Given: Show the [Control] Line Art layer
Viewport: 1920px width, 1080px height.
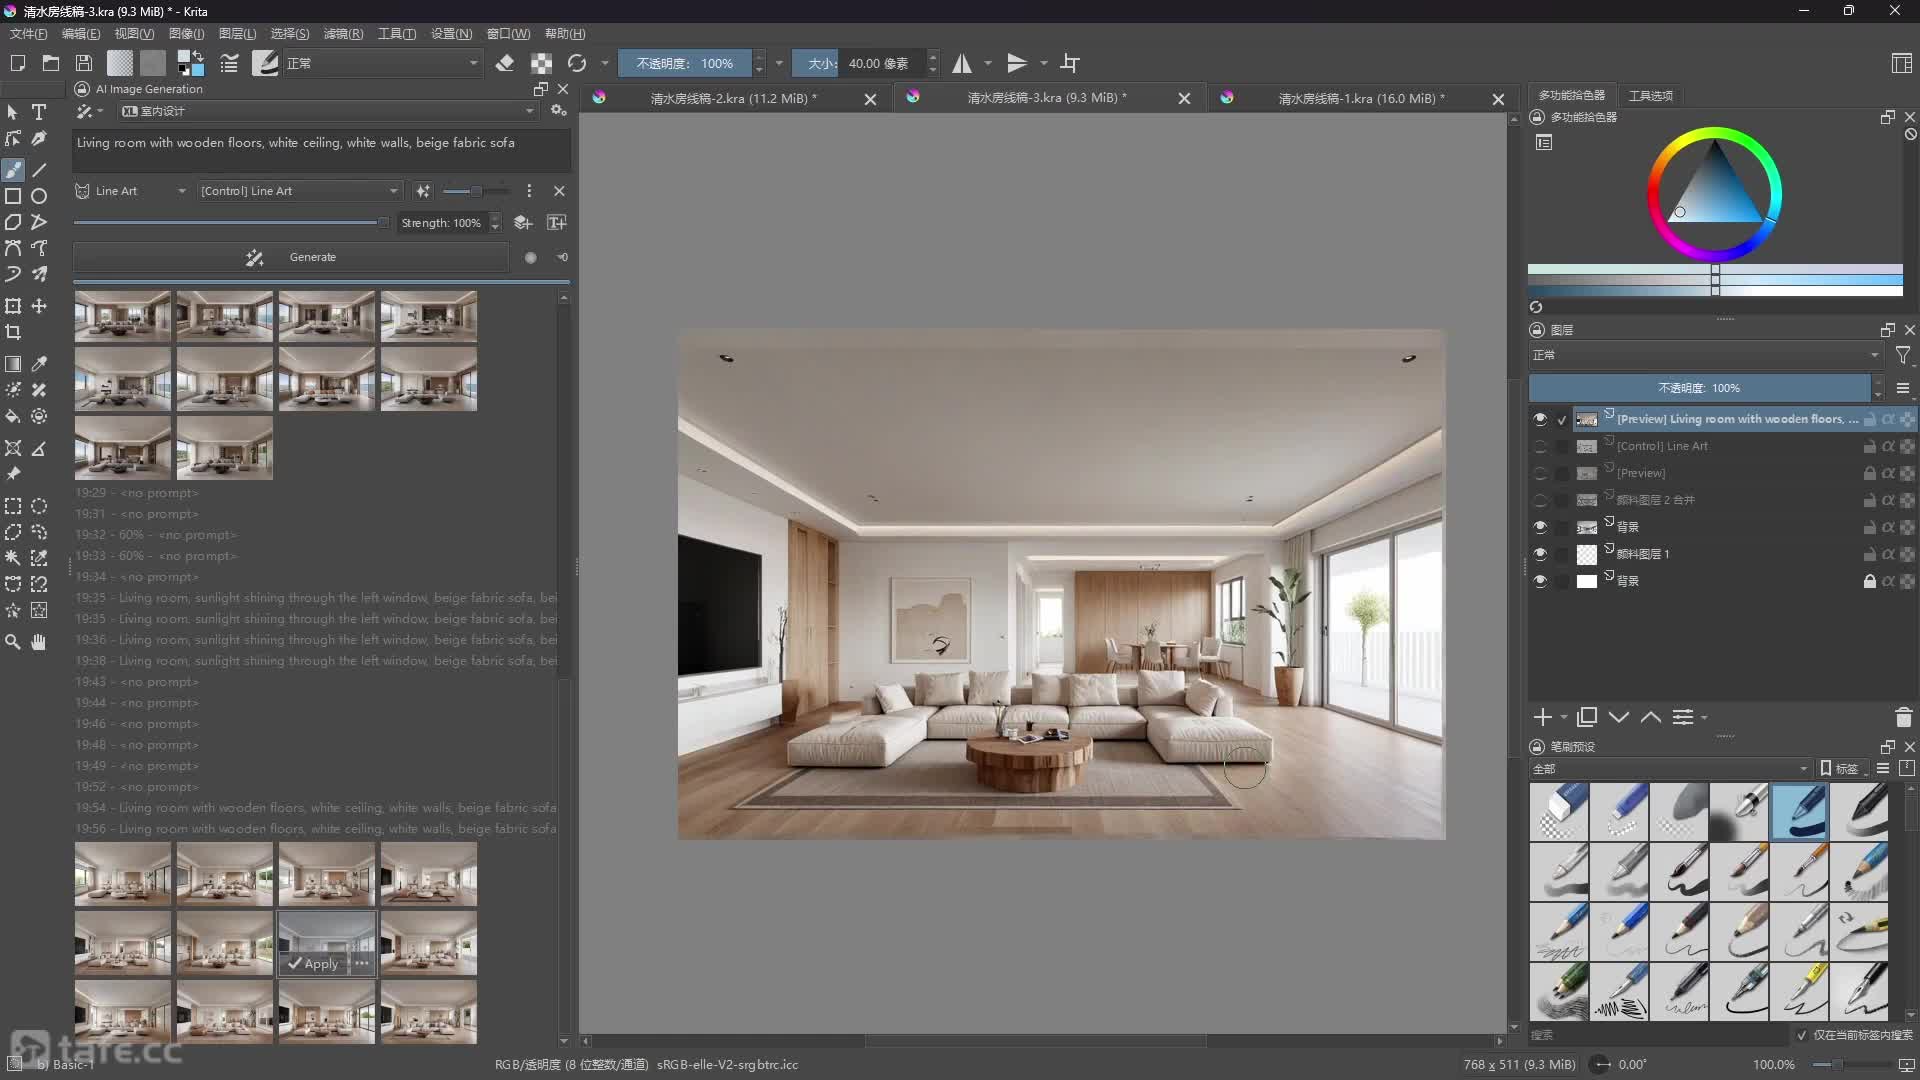Looking at the screenshot, I should point(1540,446).
